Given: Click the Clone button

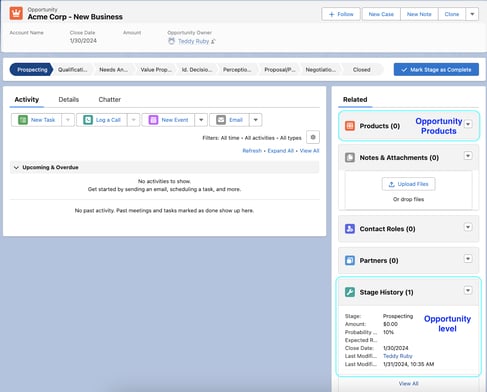Looking at the screenshot, I should [x=452, y=14].
